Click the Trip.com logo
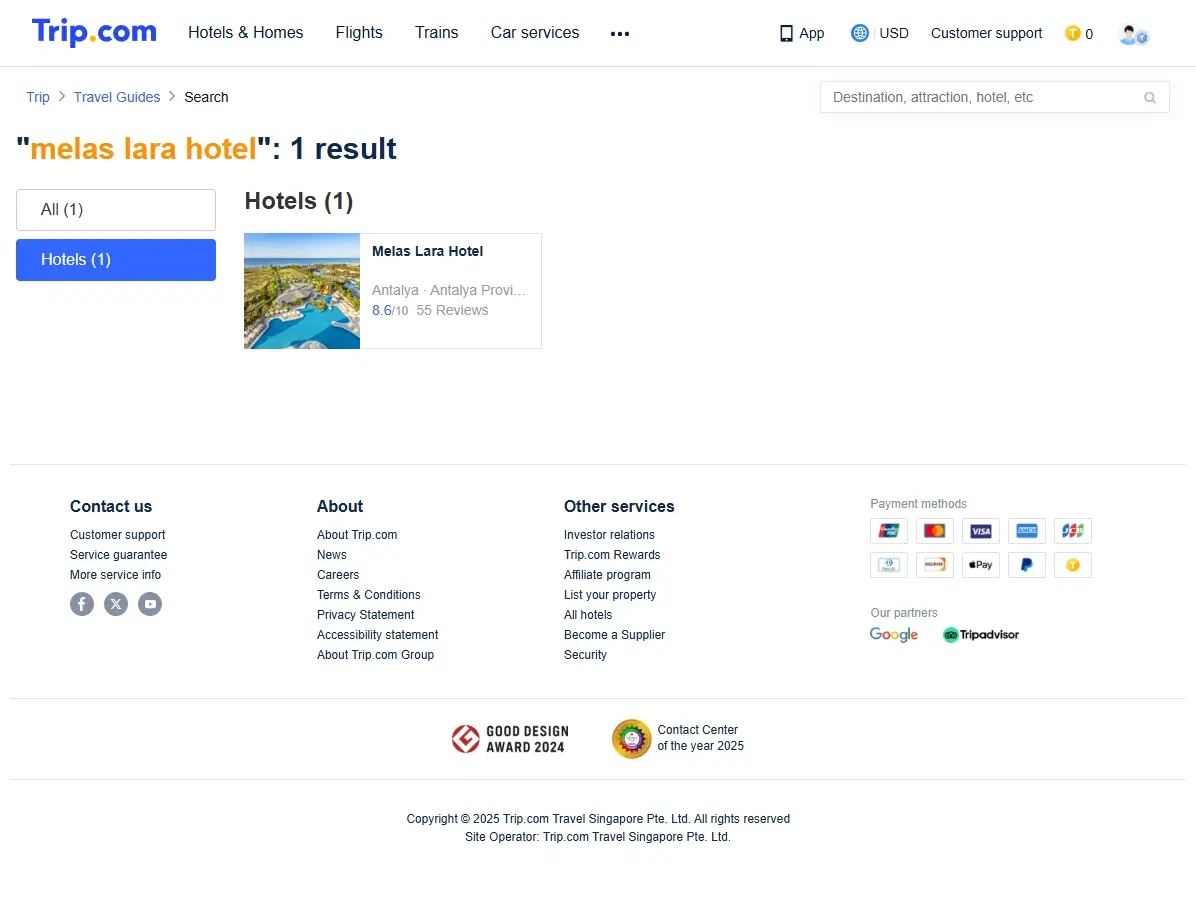Image resolution: width=1196 pixels, height=921 pixels. (x=94, y=32)
